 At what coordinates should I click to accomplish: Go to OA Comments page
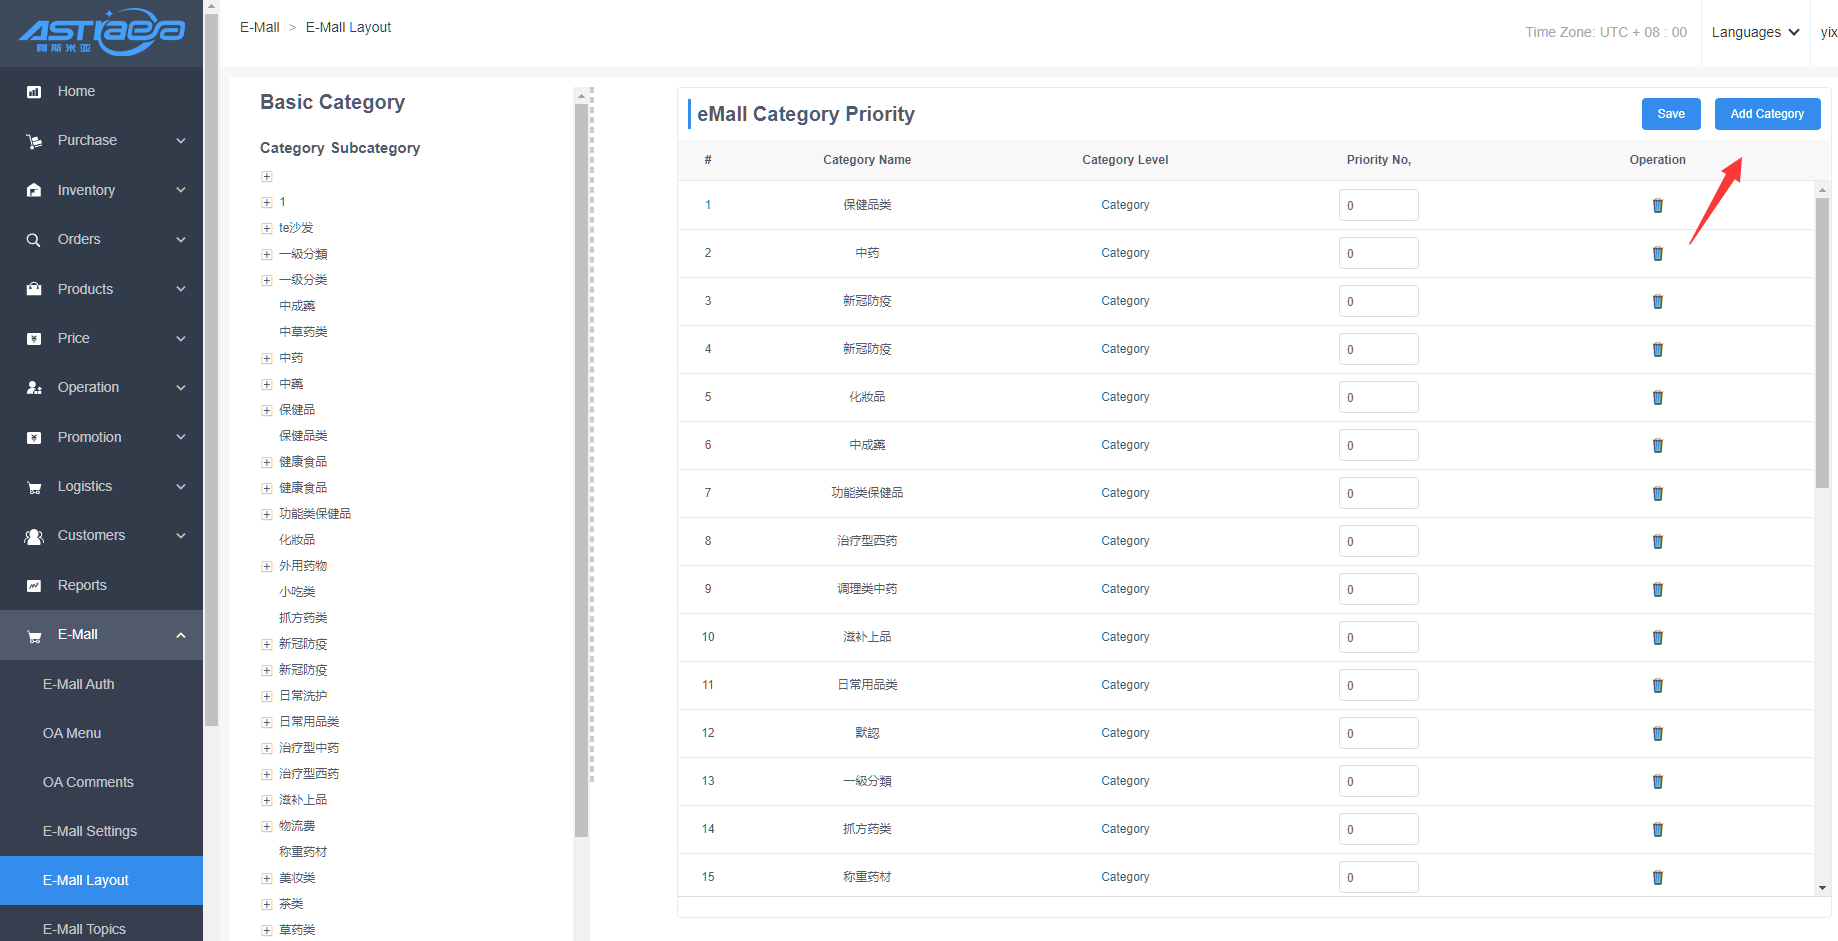click(x=88, y=782)
